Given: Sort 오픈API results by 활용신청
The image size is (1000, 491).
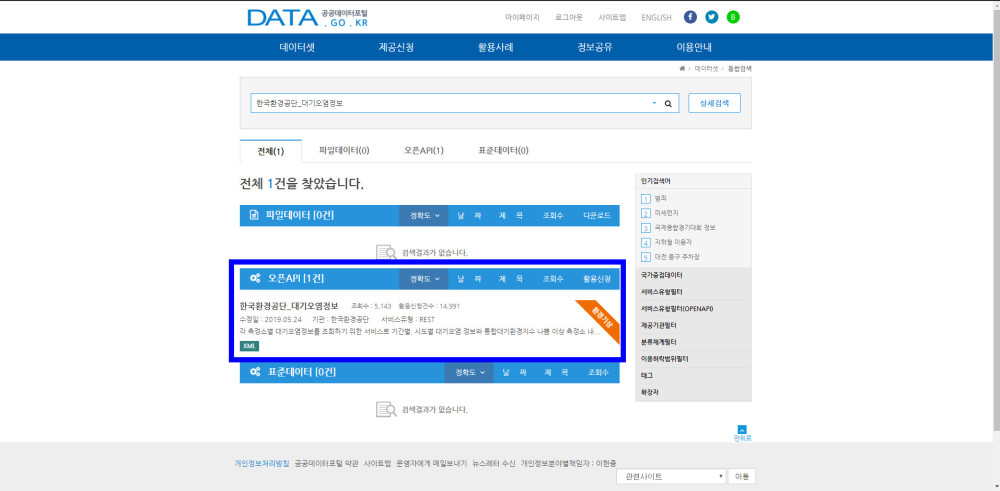Looking at the screenshot, I should coord(596,279).
